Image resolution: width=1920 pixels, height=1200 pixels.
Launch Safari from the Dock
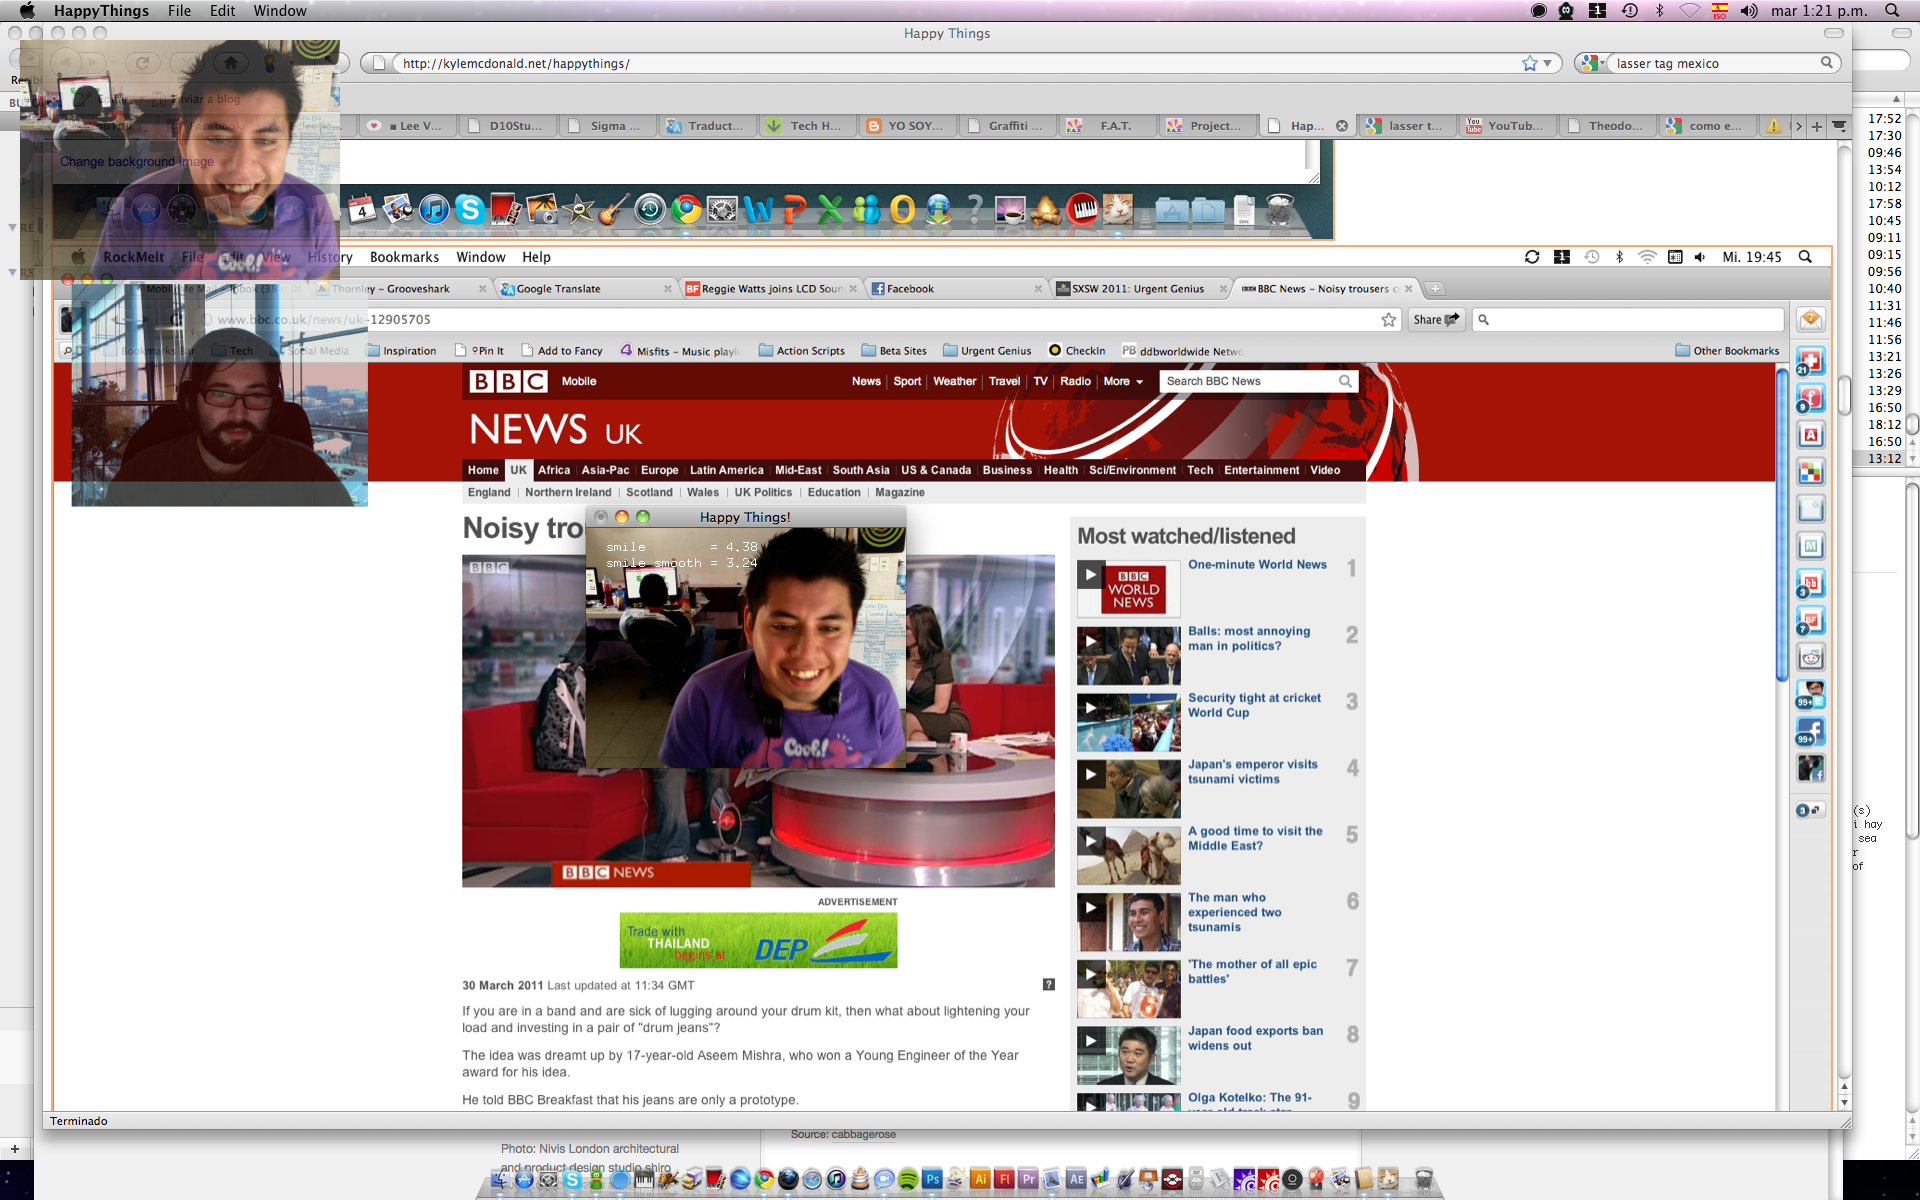[812, 1179]
